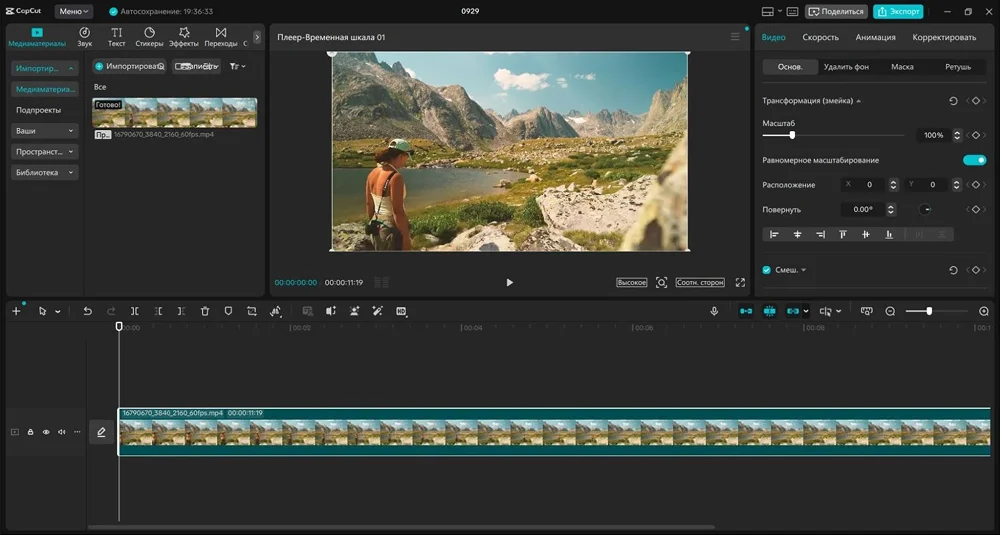Screen dimensions: 1000x535
Task: Start voiceover recording with microphone icon
Action: 714,311
